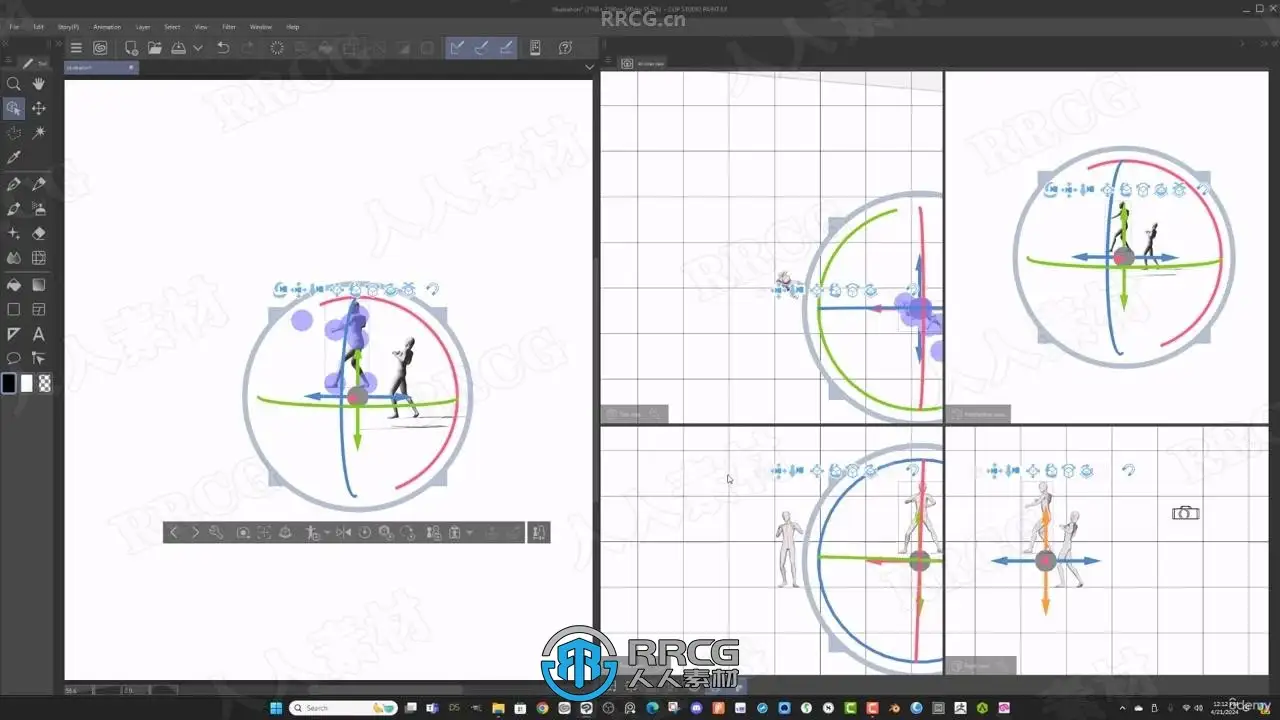Select the Move layer tool

(x=39, y=108)
